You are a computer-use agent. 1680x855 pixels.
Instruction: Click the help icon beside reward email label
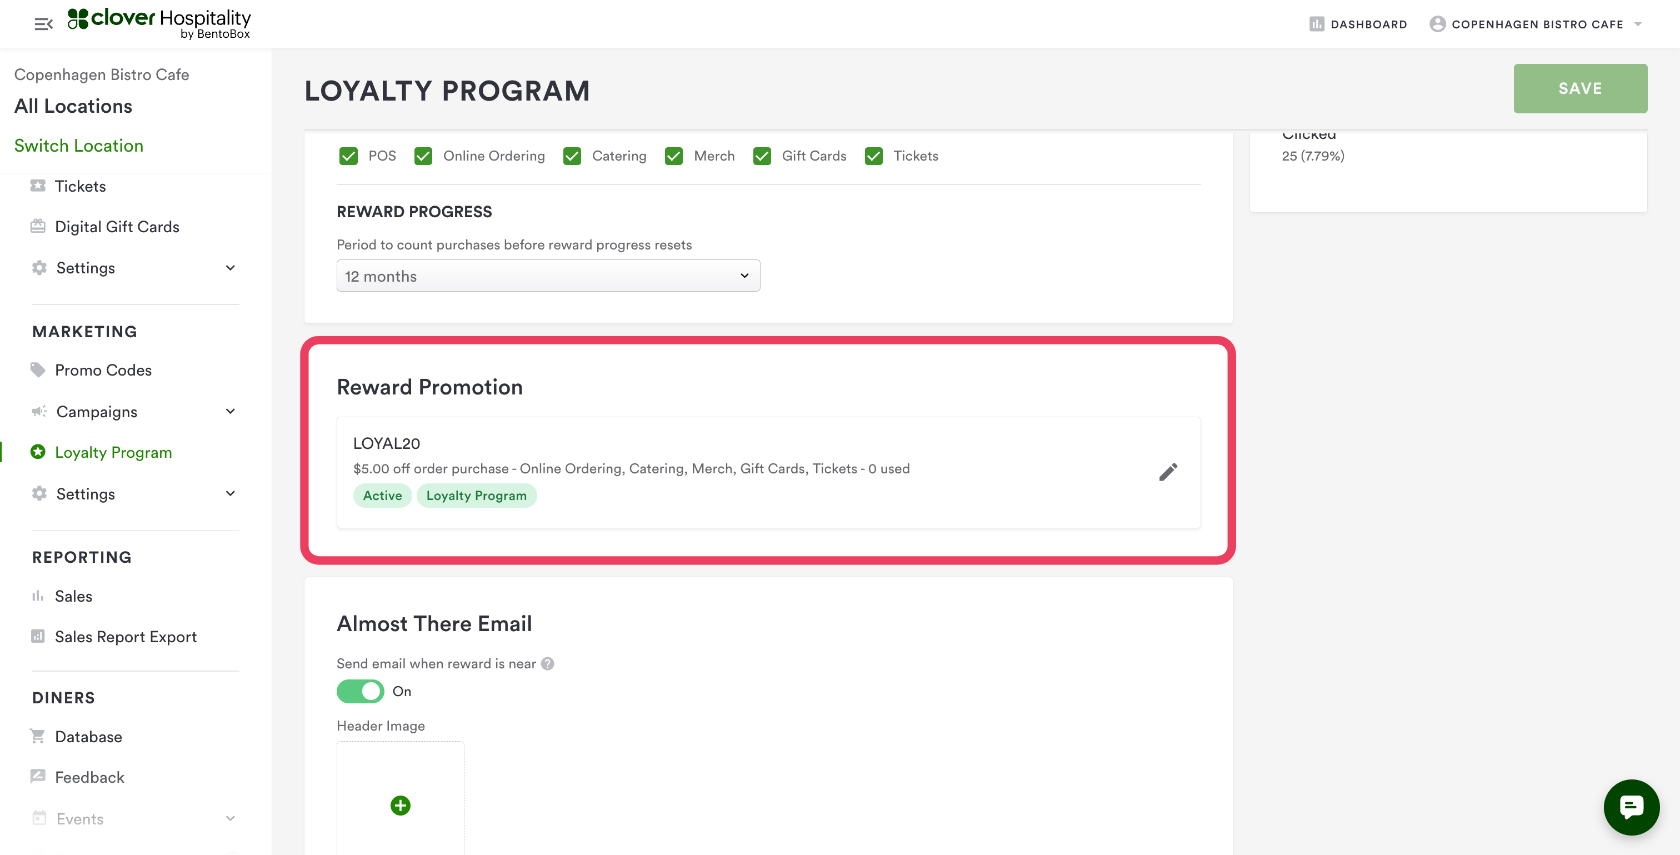point(548,664)
